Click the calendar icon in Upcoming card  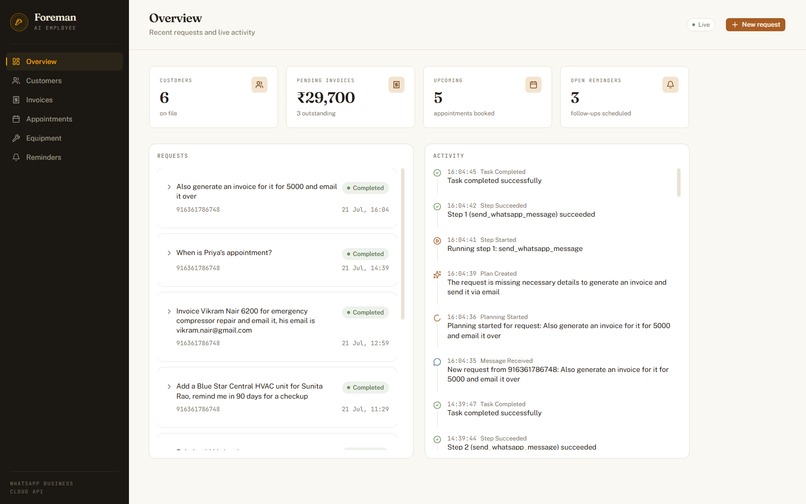[533, 84]
